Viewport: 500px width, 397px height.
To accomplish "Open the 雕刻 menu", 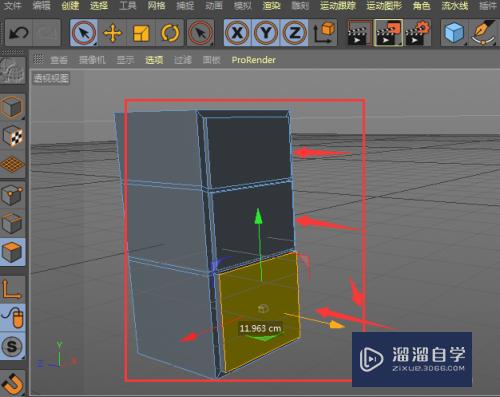I will coord(300,6).
